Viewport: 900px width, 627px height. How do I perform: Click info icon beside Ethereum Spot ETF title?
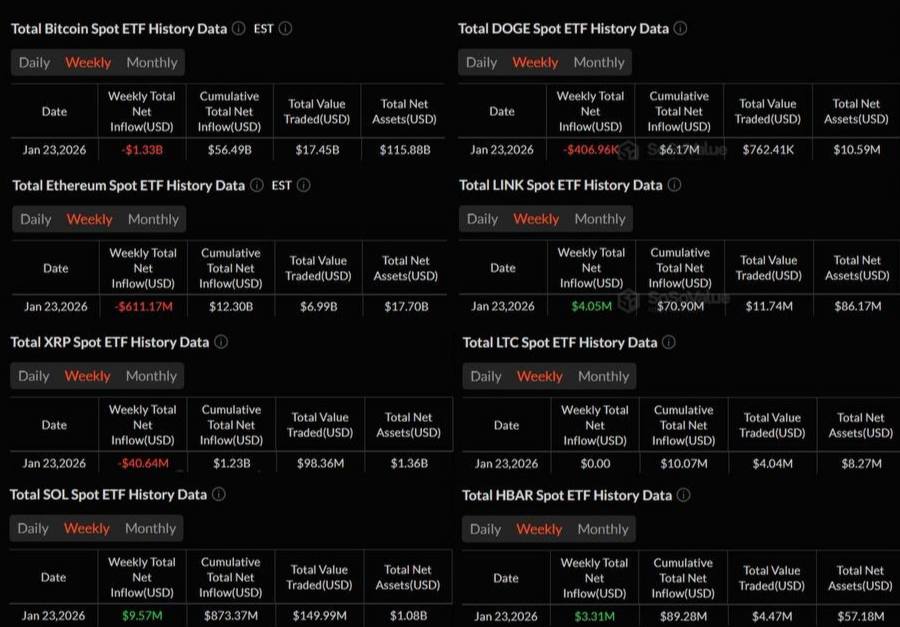point(256,185)
